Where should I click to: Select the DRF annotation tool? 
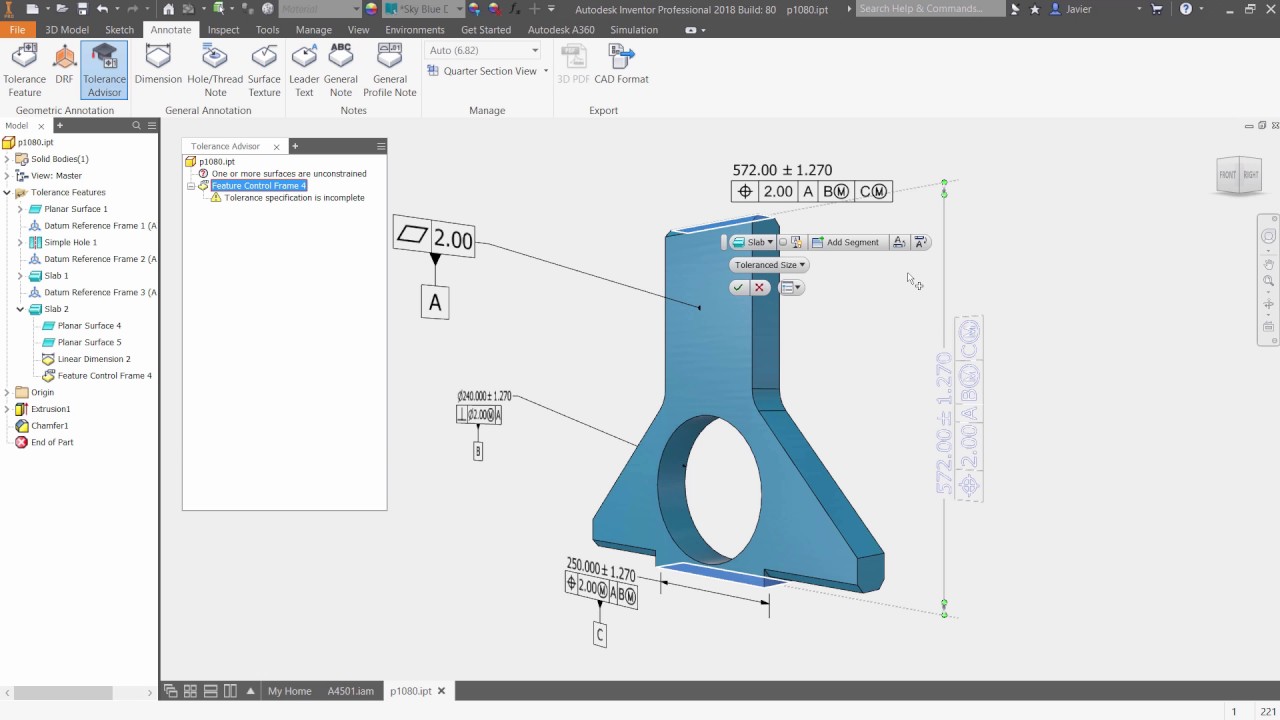tap(64, 65)
